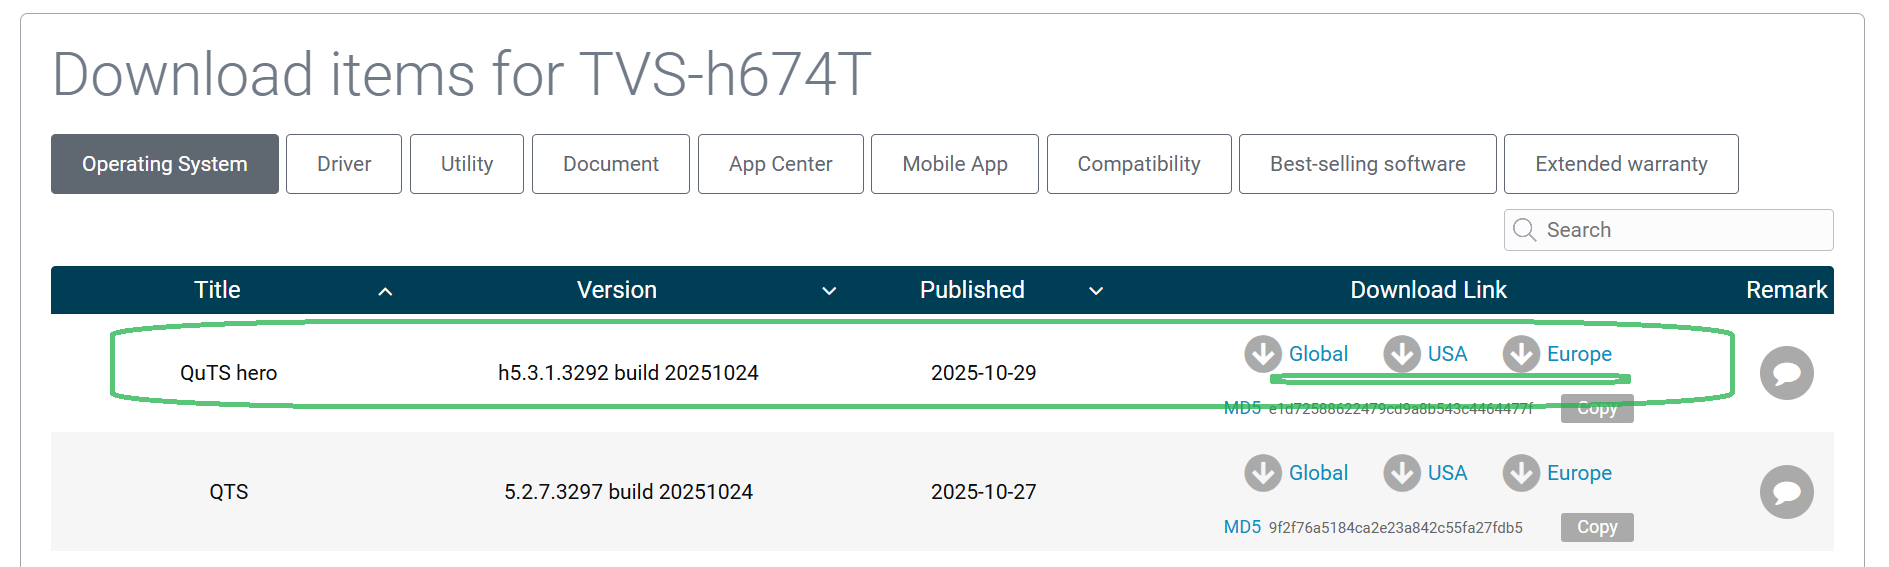Click the Europe download icon for QuTS hero
The height and width of the screenshot is (567, 1889).
[x=1520, y=354]
